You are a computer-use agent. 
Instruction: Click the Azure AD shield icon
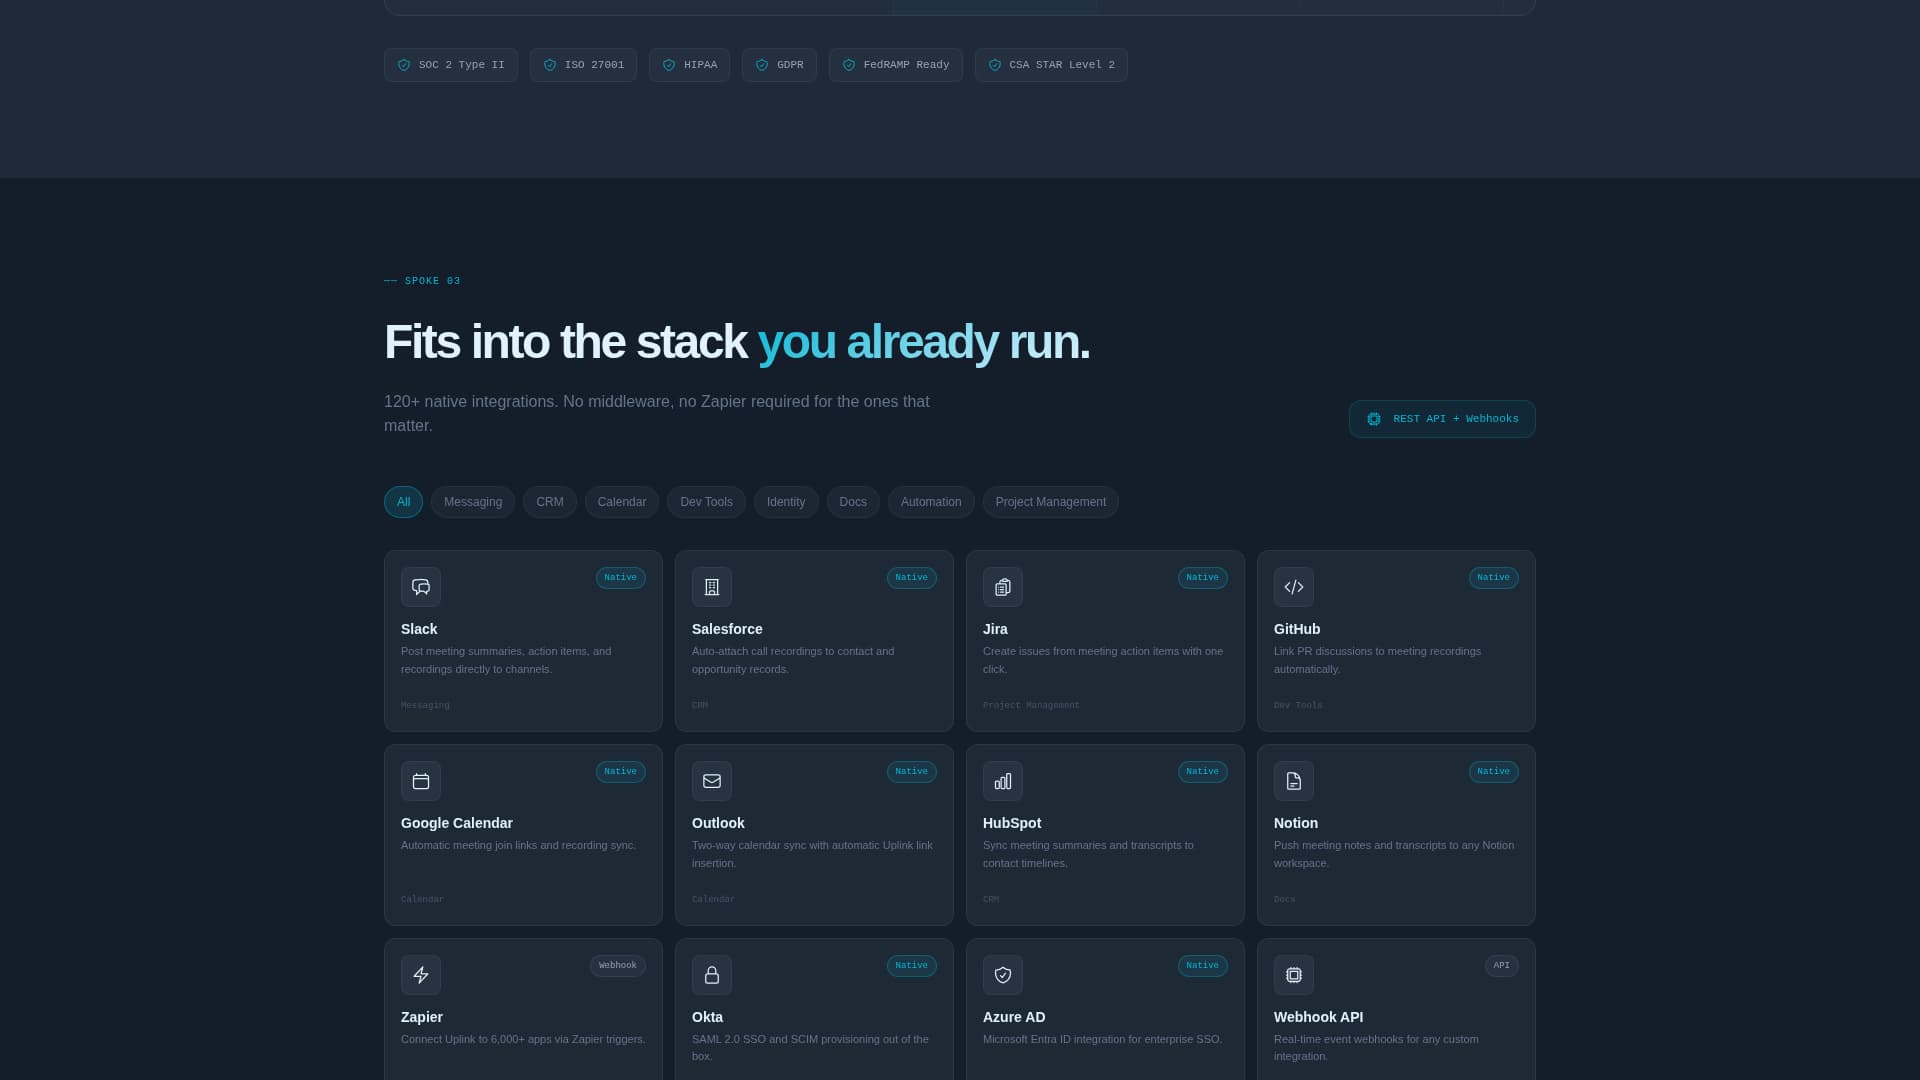click(x=1003, y=975)
